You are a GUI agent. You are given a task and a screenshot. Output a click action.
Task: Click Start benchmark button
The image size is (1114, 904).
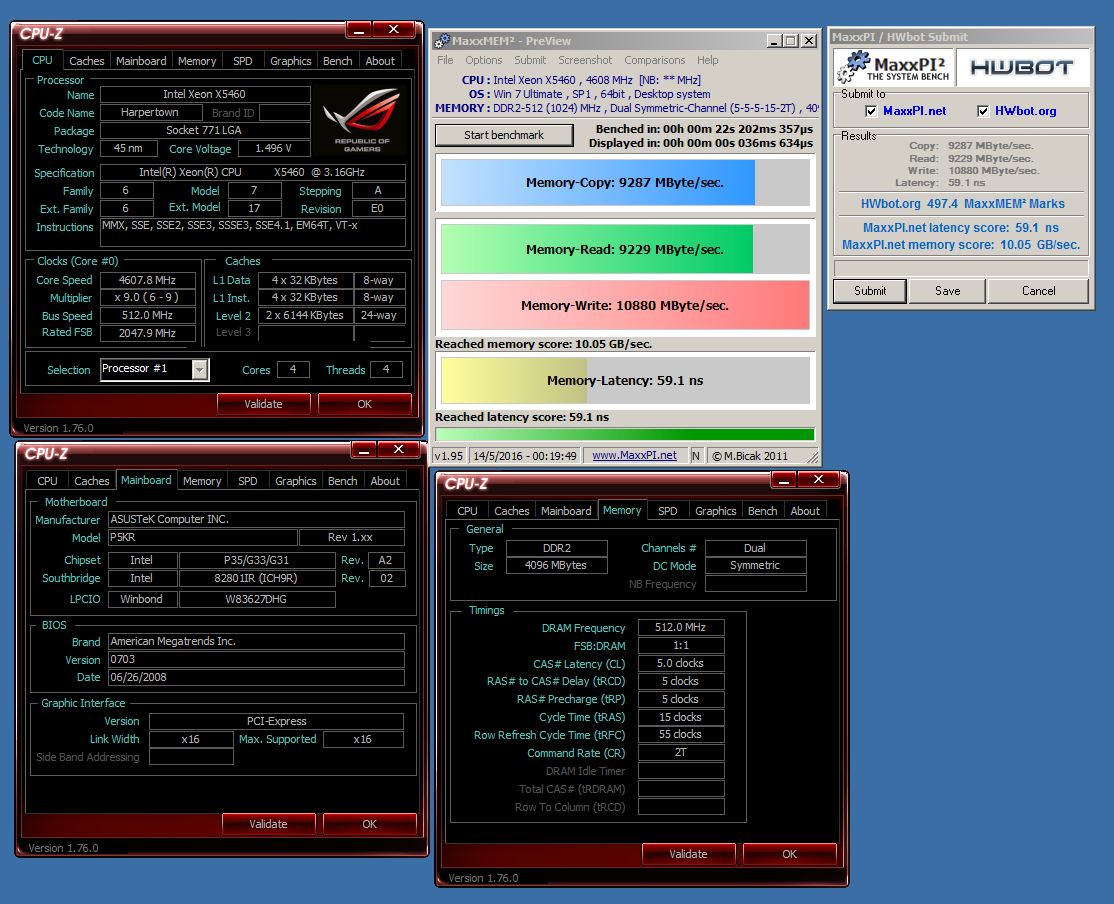pyautogui.click(x=504, y=135)
